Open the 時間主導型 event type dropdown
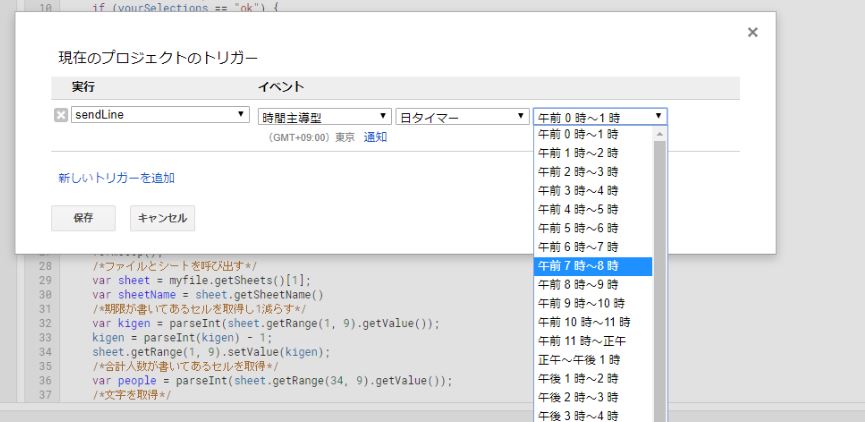Image resolution: width=865 pixels, height=422 pixels. [x=323, y=117]
